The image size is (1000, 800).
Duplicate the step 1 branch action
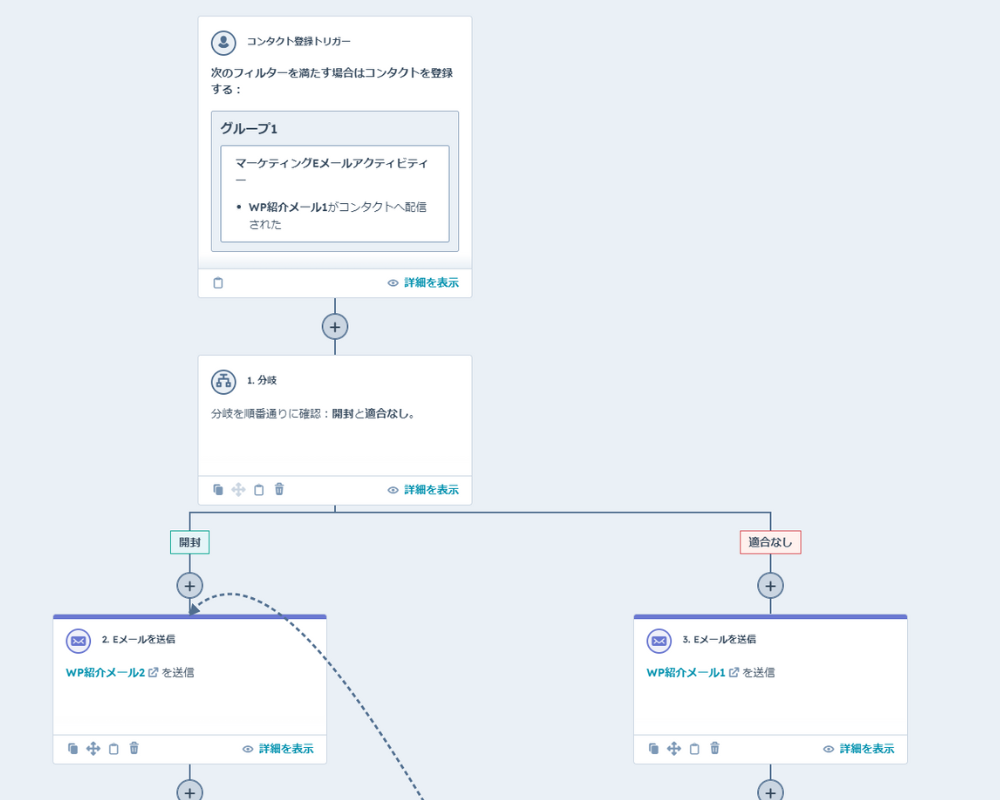218,490
